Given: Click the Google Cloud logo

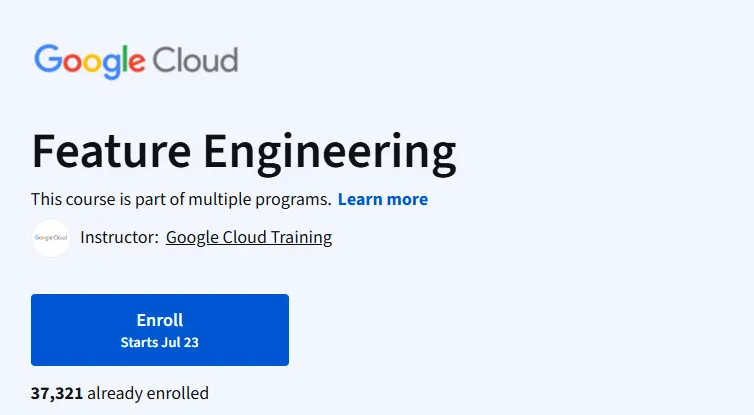Looking at the screenshot, I should click(136, 62).
